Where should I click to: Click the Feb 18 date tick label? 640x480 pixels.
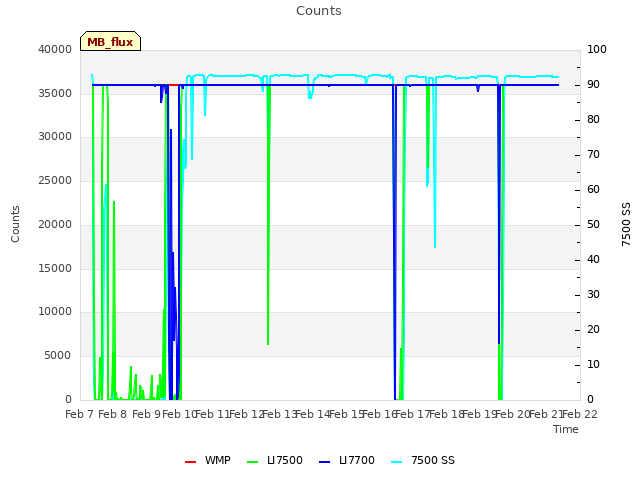pos(446,415)
